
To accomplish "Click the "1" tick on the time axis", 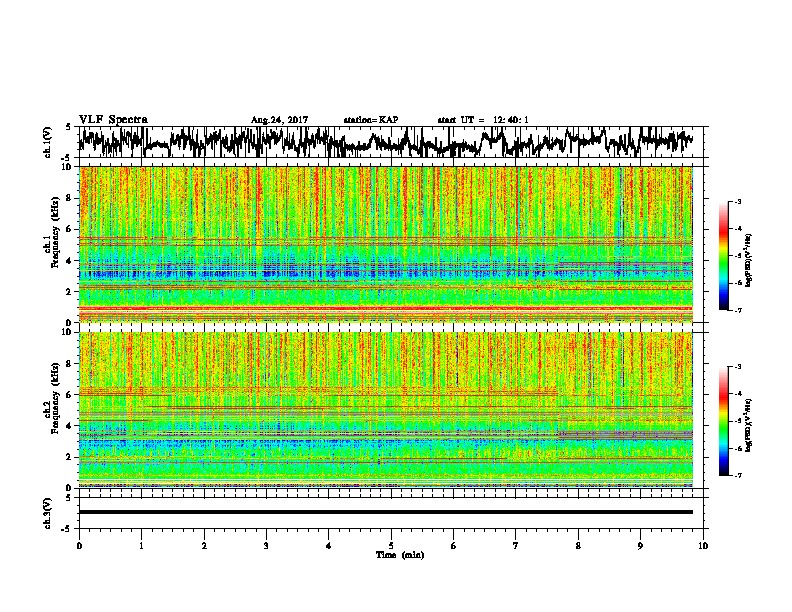I will [141, 546].
